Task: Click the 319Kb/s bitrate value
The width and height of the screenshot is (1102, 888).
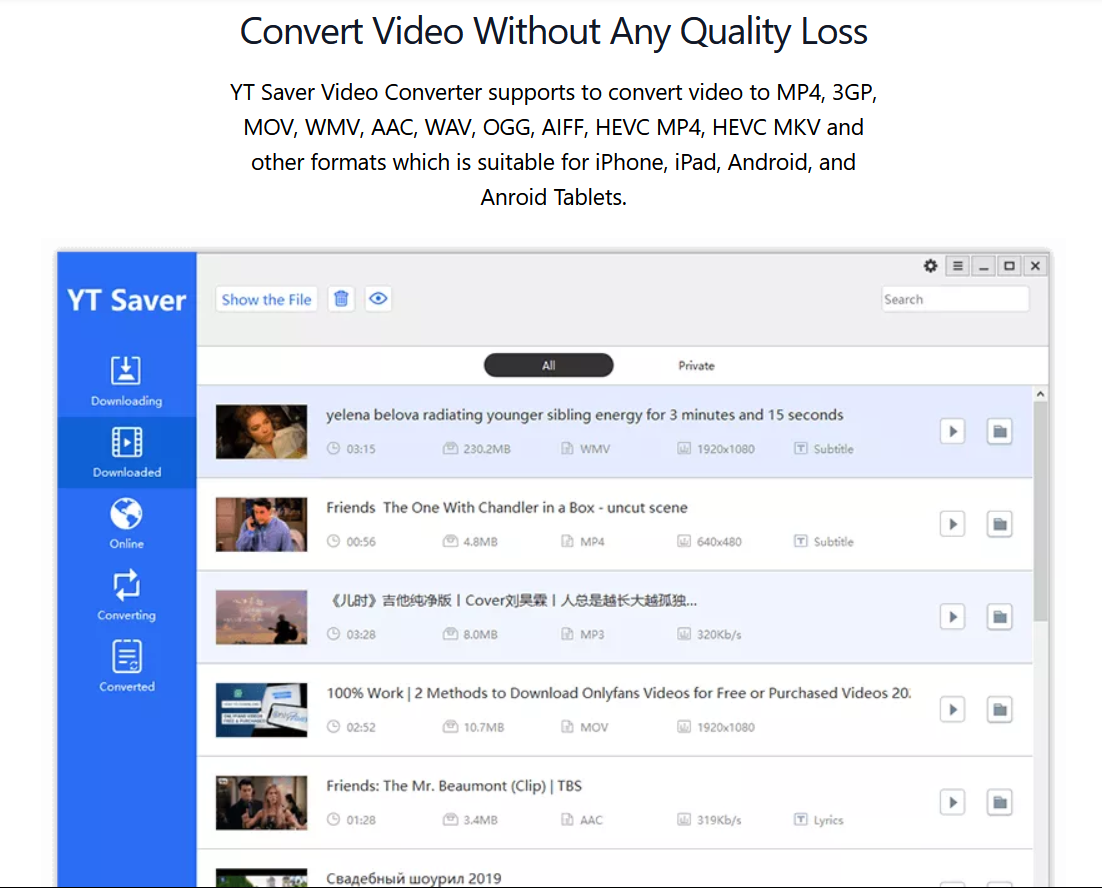Action: click(x=719, y=820)
